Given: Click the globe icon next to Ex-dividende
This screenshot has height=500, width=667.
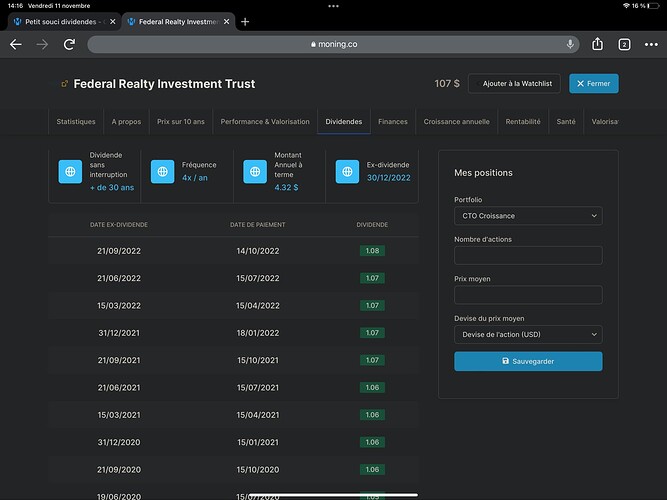Looking at the screenshot, I should click(347, 171).
